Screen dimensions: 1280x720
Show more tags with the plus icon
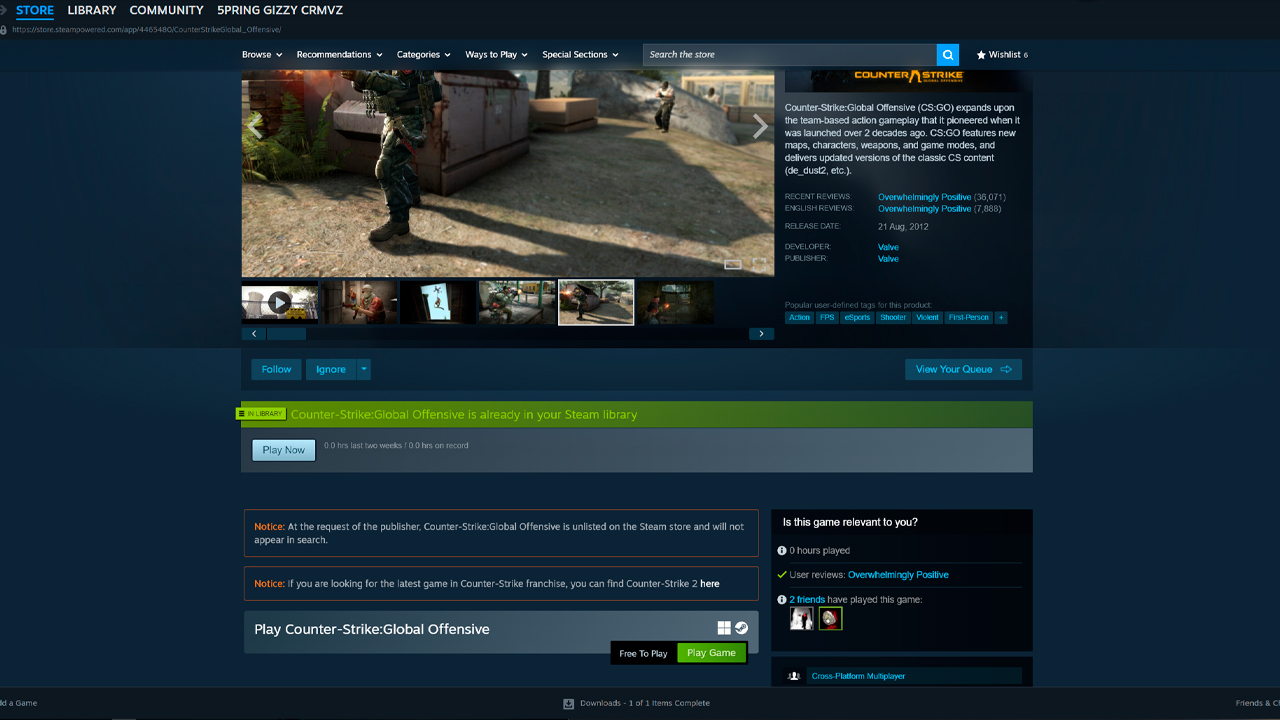pos(1001,317)
